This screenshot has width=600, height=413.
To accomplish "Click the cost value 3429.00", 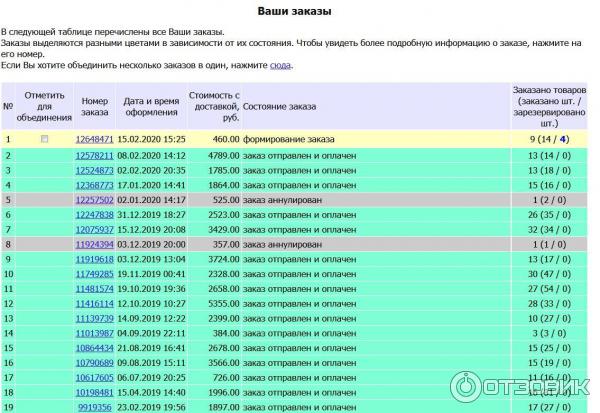I will (223, 230).
